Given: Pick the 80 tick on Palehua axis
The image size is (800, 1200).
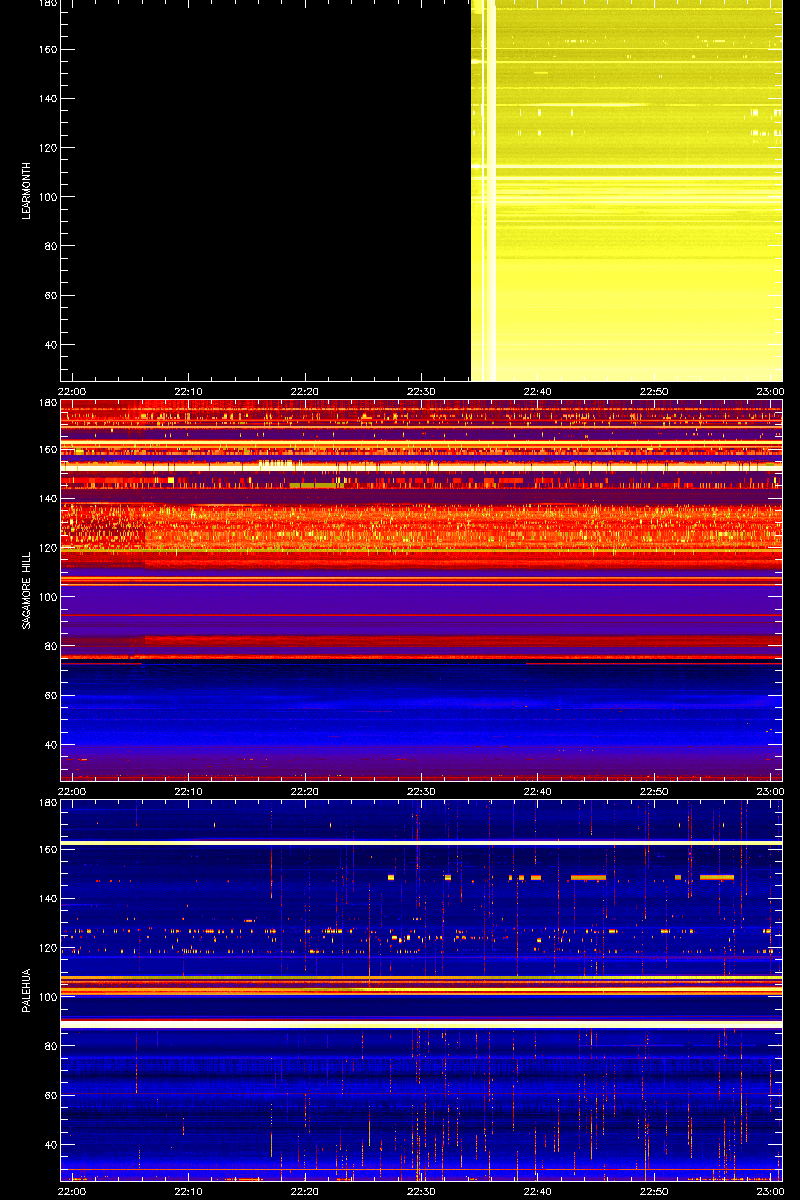Looking at the screenshot, I should [50, 1046].
